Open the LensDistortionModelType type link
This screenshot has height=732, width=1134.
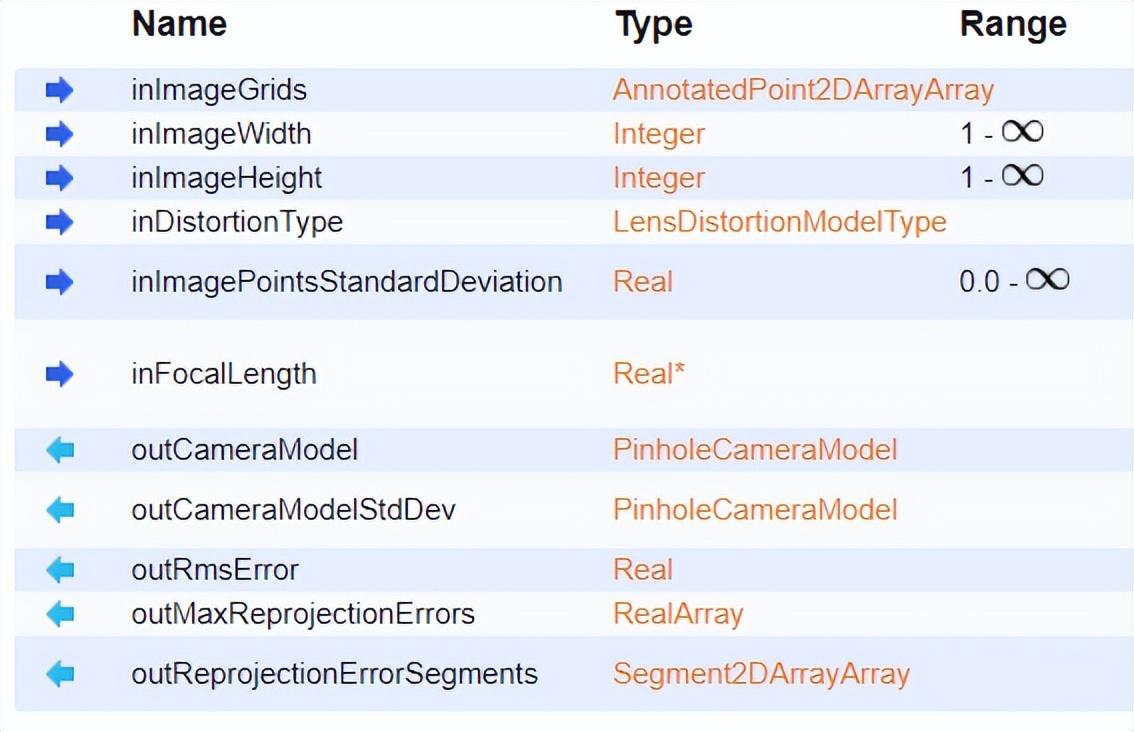[x=779, y=221]
